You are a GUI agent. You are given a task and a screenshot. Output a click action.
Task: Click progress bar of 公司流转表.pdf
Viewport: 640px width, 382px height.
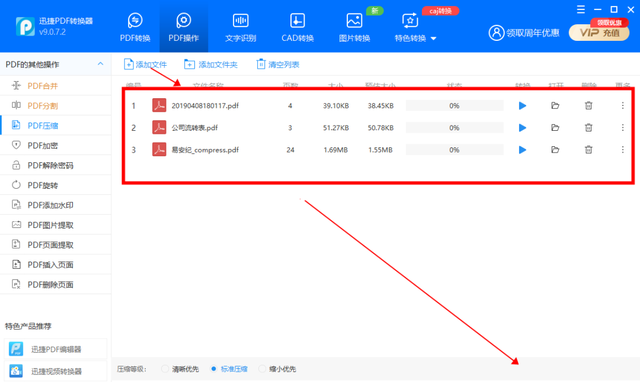[x=454, y=128]
